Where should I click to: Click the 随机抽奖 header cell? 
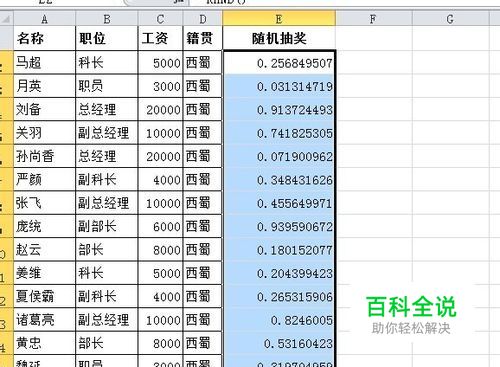pos(279,38)
